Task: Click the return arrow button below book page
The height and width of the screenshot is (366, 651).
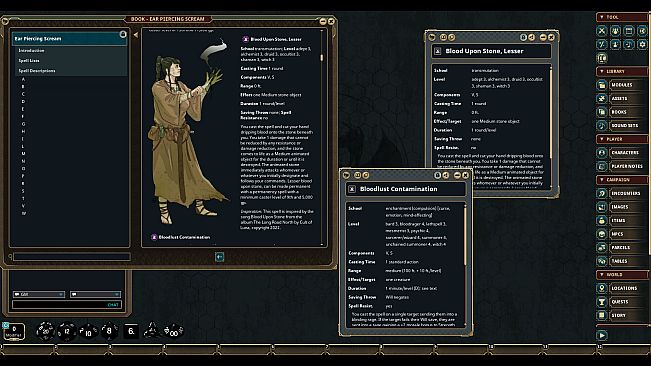Action: point(220,257)
